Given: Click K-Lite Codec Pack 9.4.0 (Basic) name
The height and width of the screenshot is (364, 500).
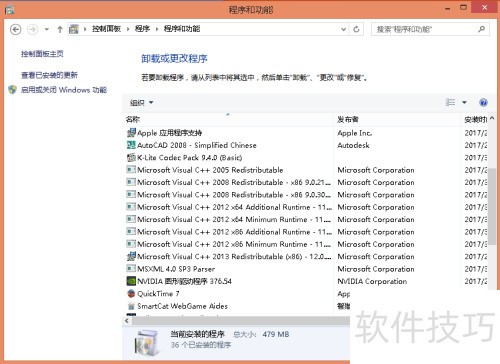Looking at the screenshot, I should tap(189, 157).
